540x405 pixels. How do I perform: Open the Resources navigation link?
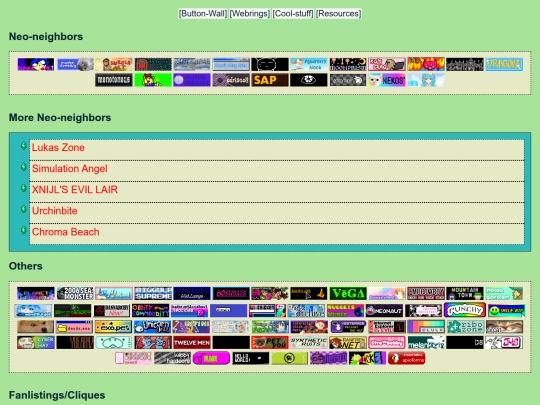(339, 14)
